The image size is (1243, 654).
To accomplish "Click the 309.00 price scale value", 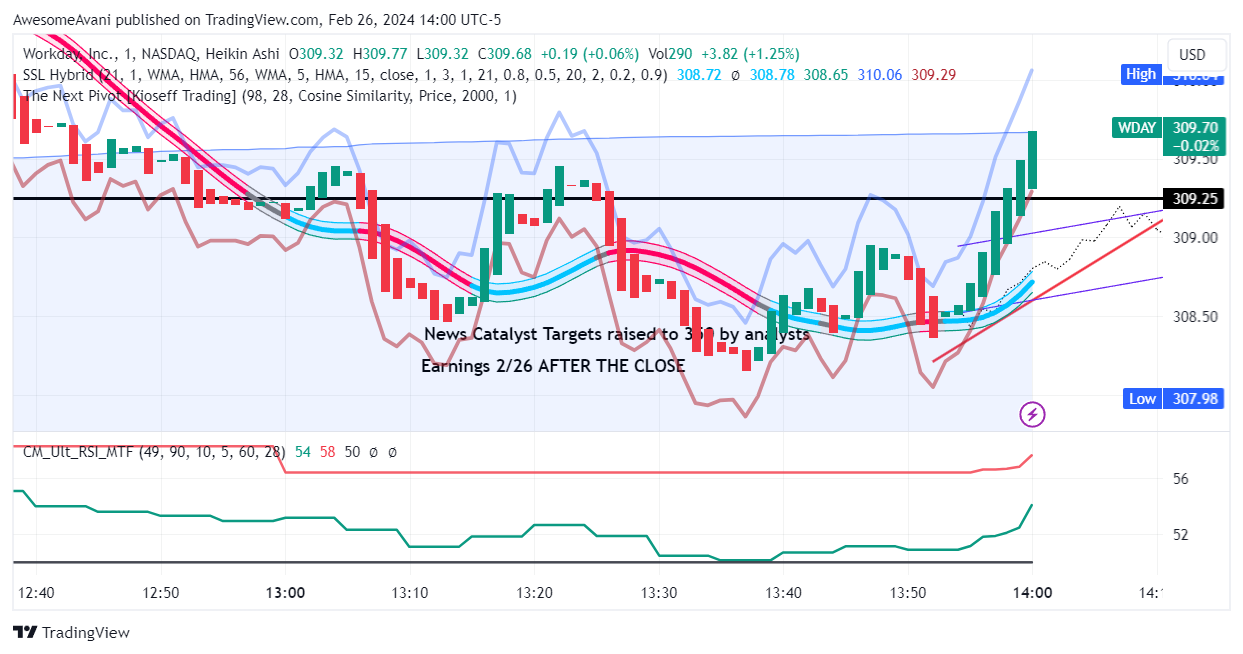I will point(1195,238).
